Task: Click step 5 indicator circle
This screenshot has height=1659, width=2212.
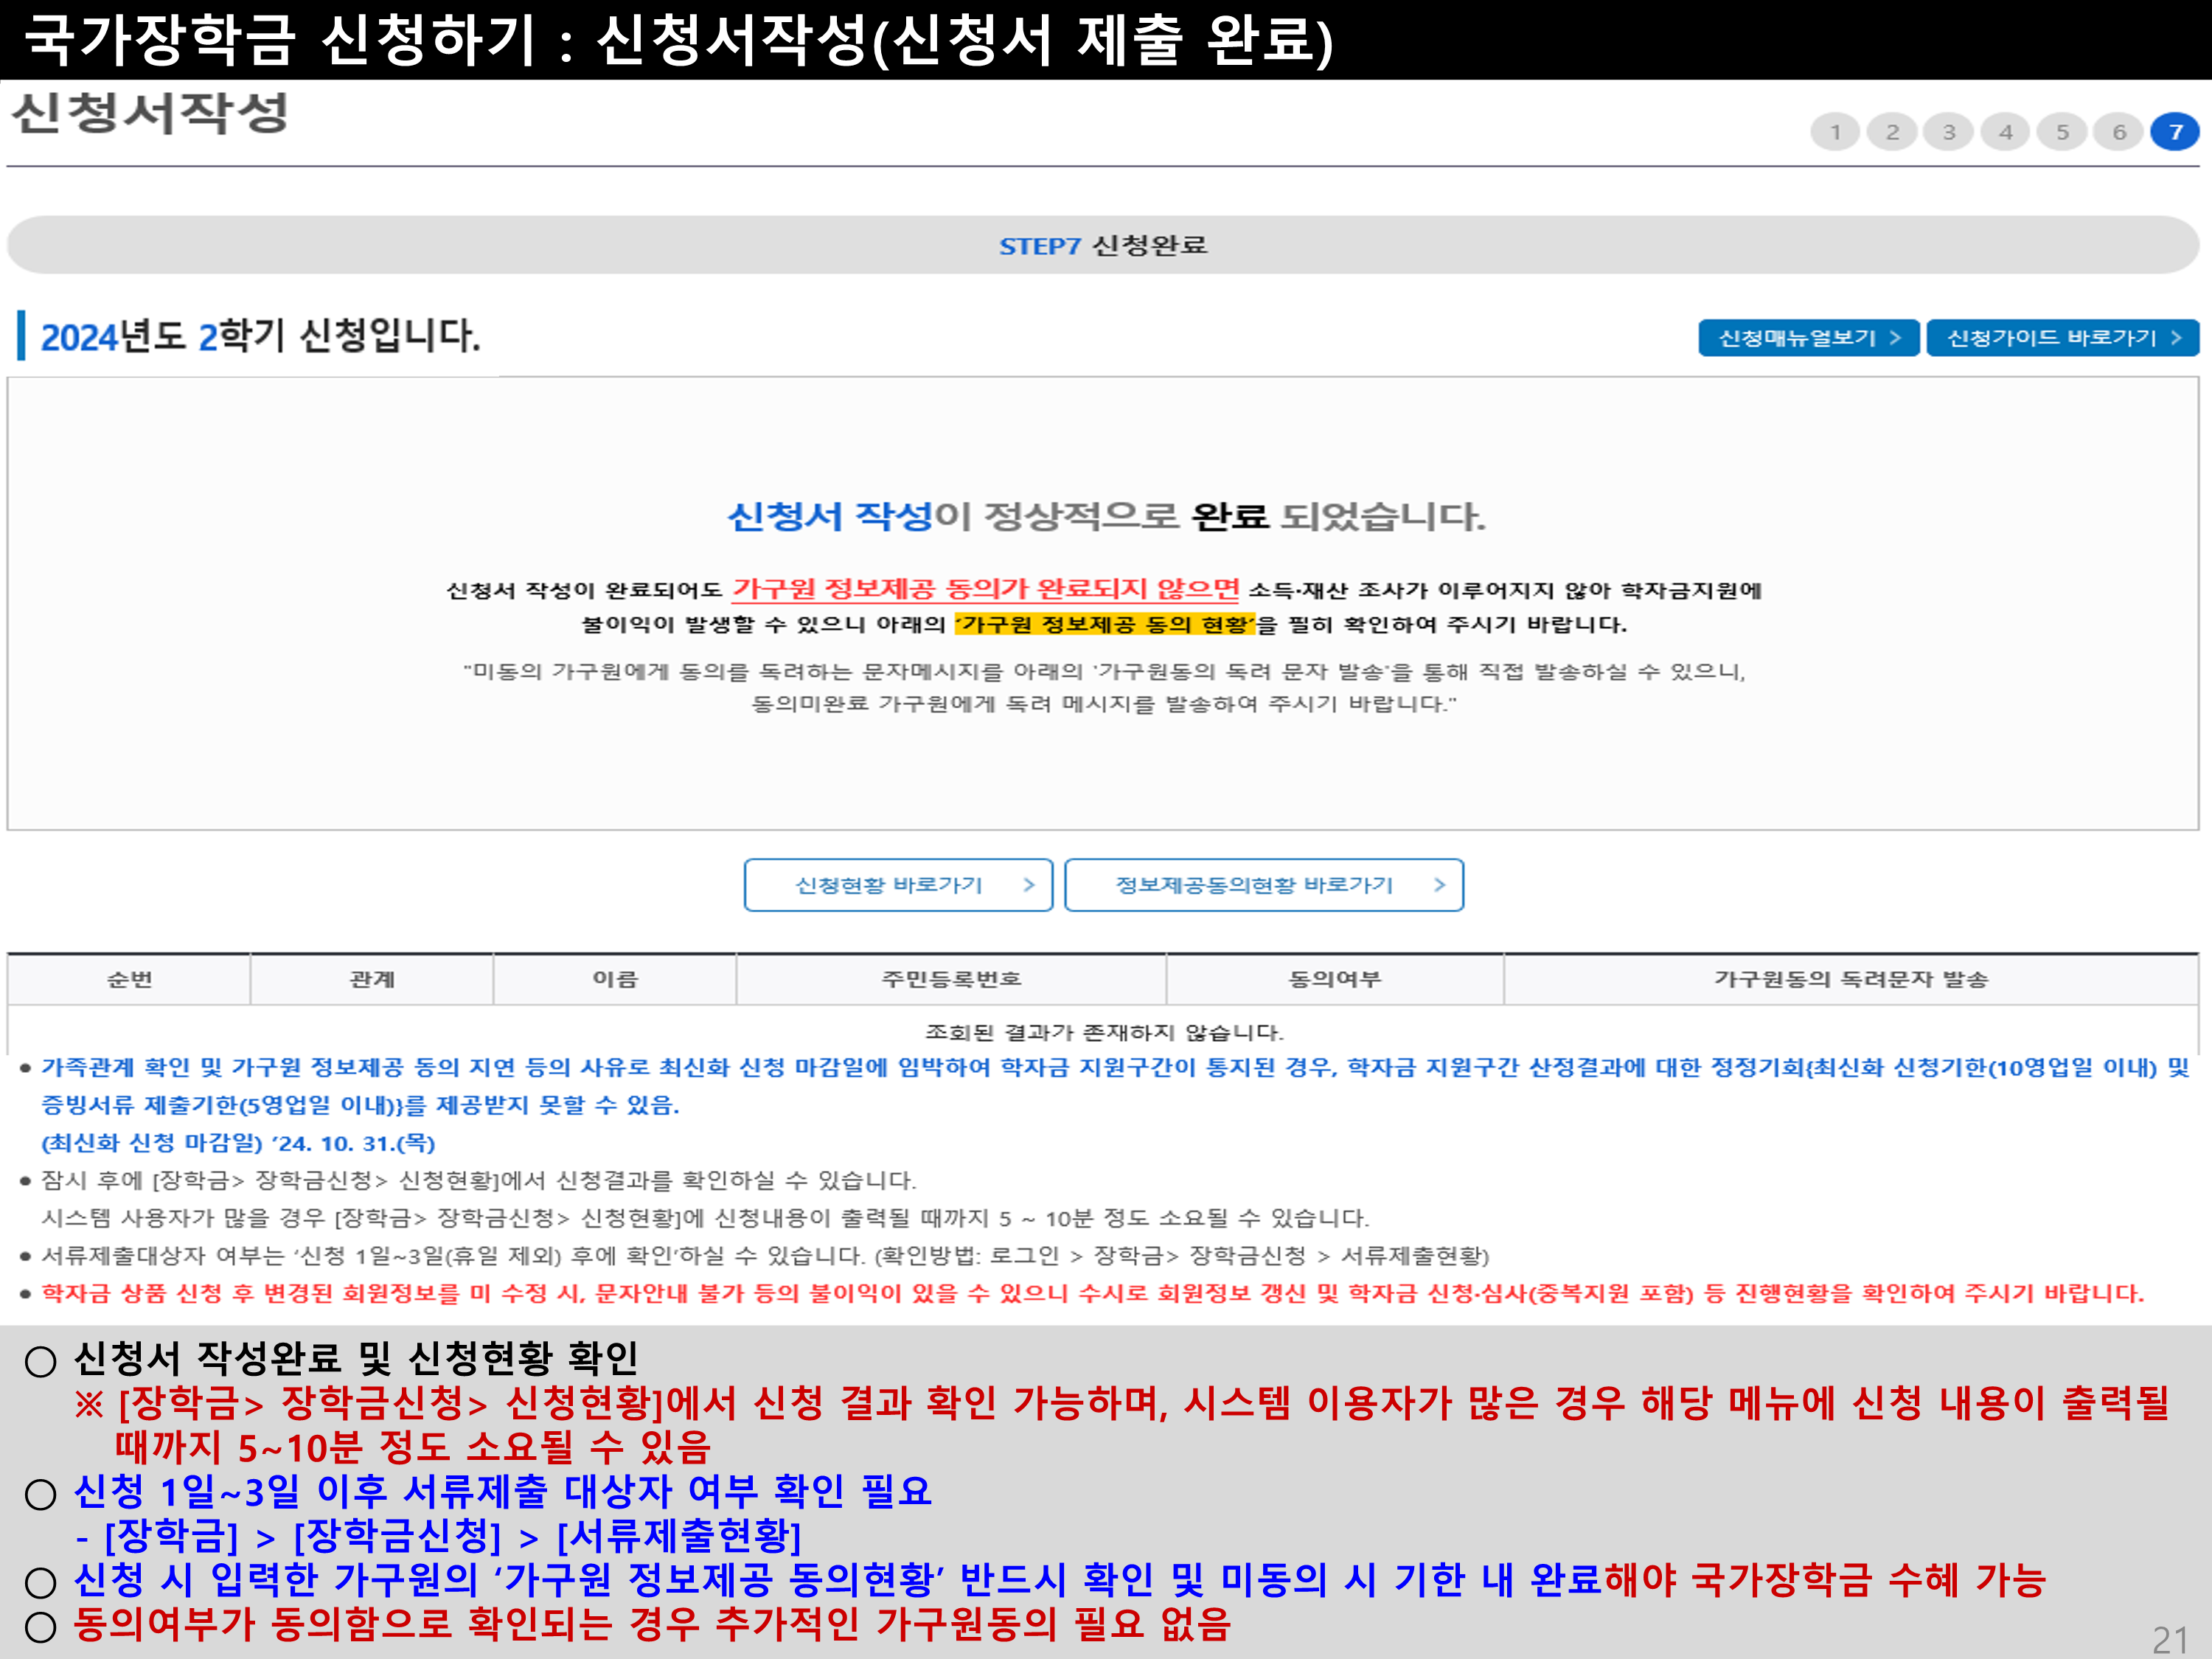Action: click(x=2062, y=132)
